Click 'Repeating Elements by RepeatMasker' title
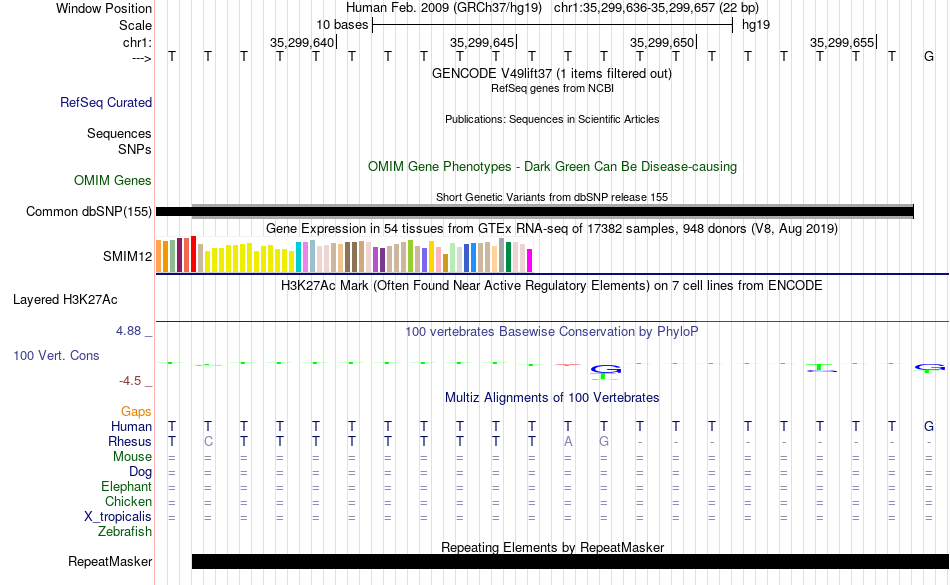This screenshot has width=950, height=585. click(x=552, y=547)
